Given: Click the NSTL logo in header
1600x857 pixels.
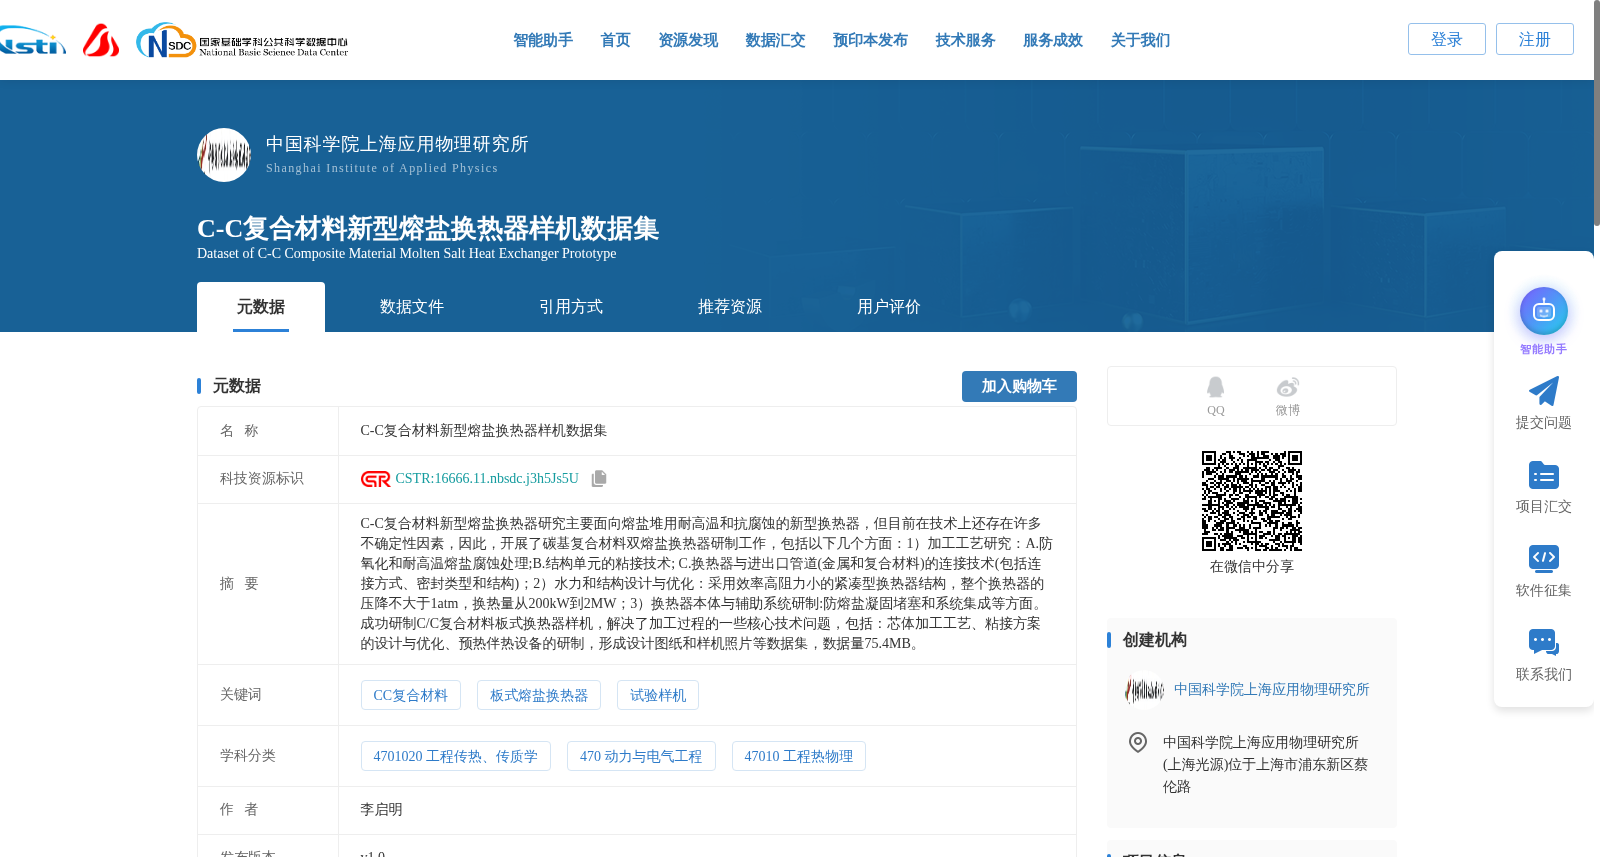Looking at the screenshot, I should click(x=32, y=42).
